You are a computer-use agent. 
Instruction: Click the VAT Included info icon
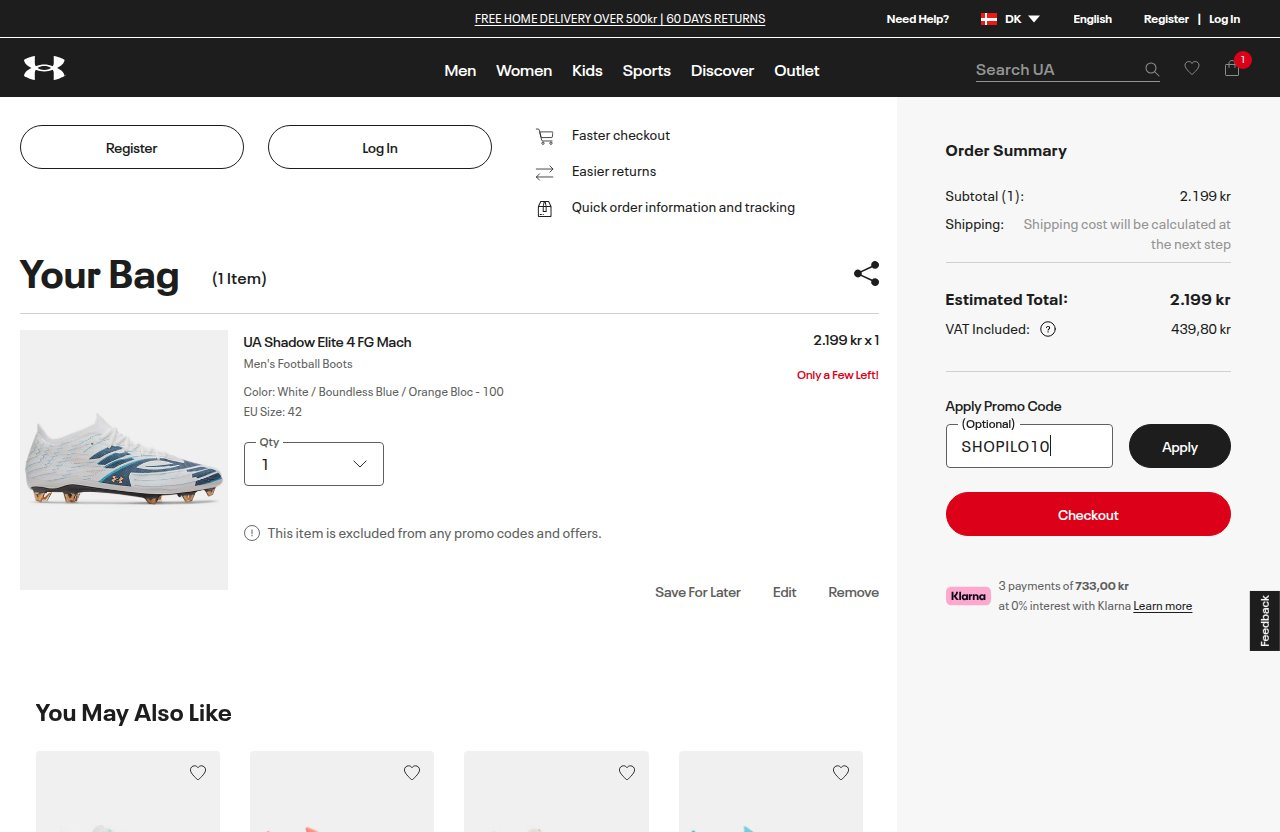click(x=1048, y=329)
